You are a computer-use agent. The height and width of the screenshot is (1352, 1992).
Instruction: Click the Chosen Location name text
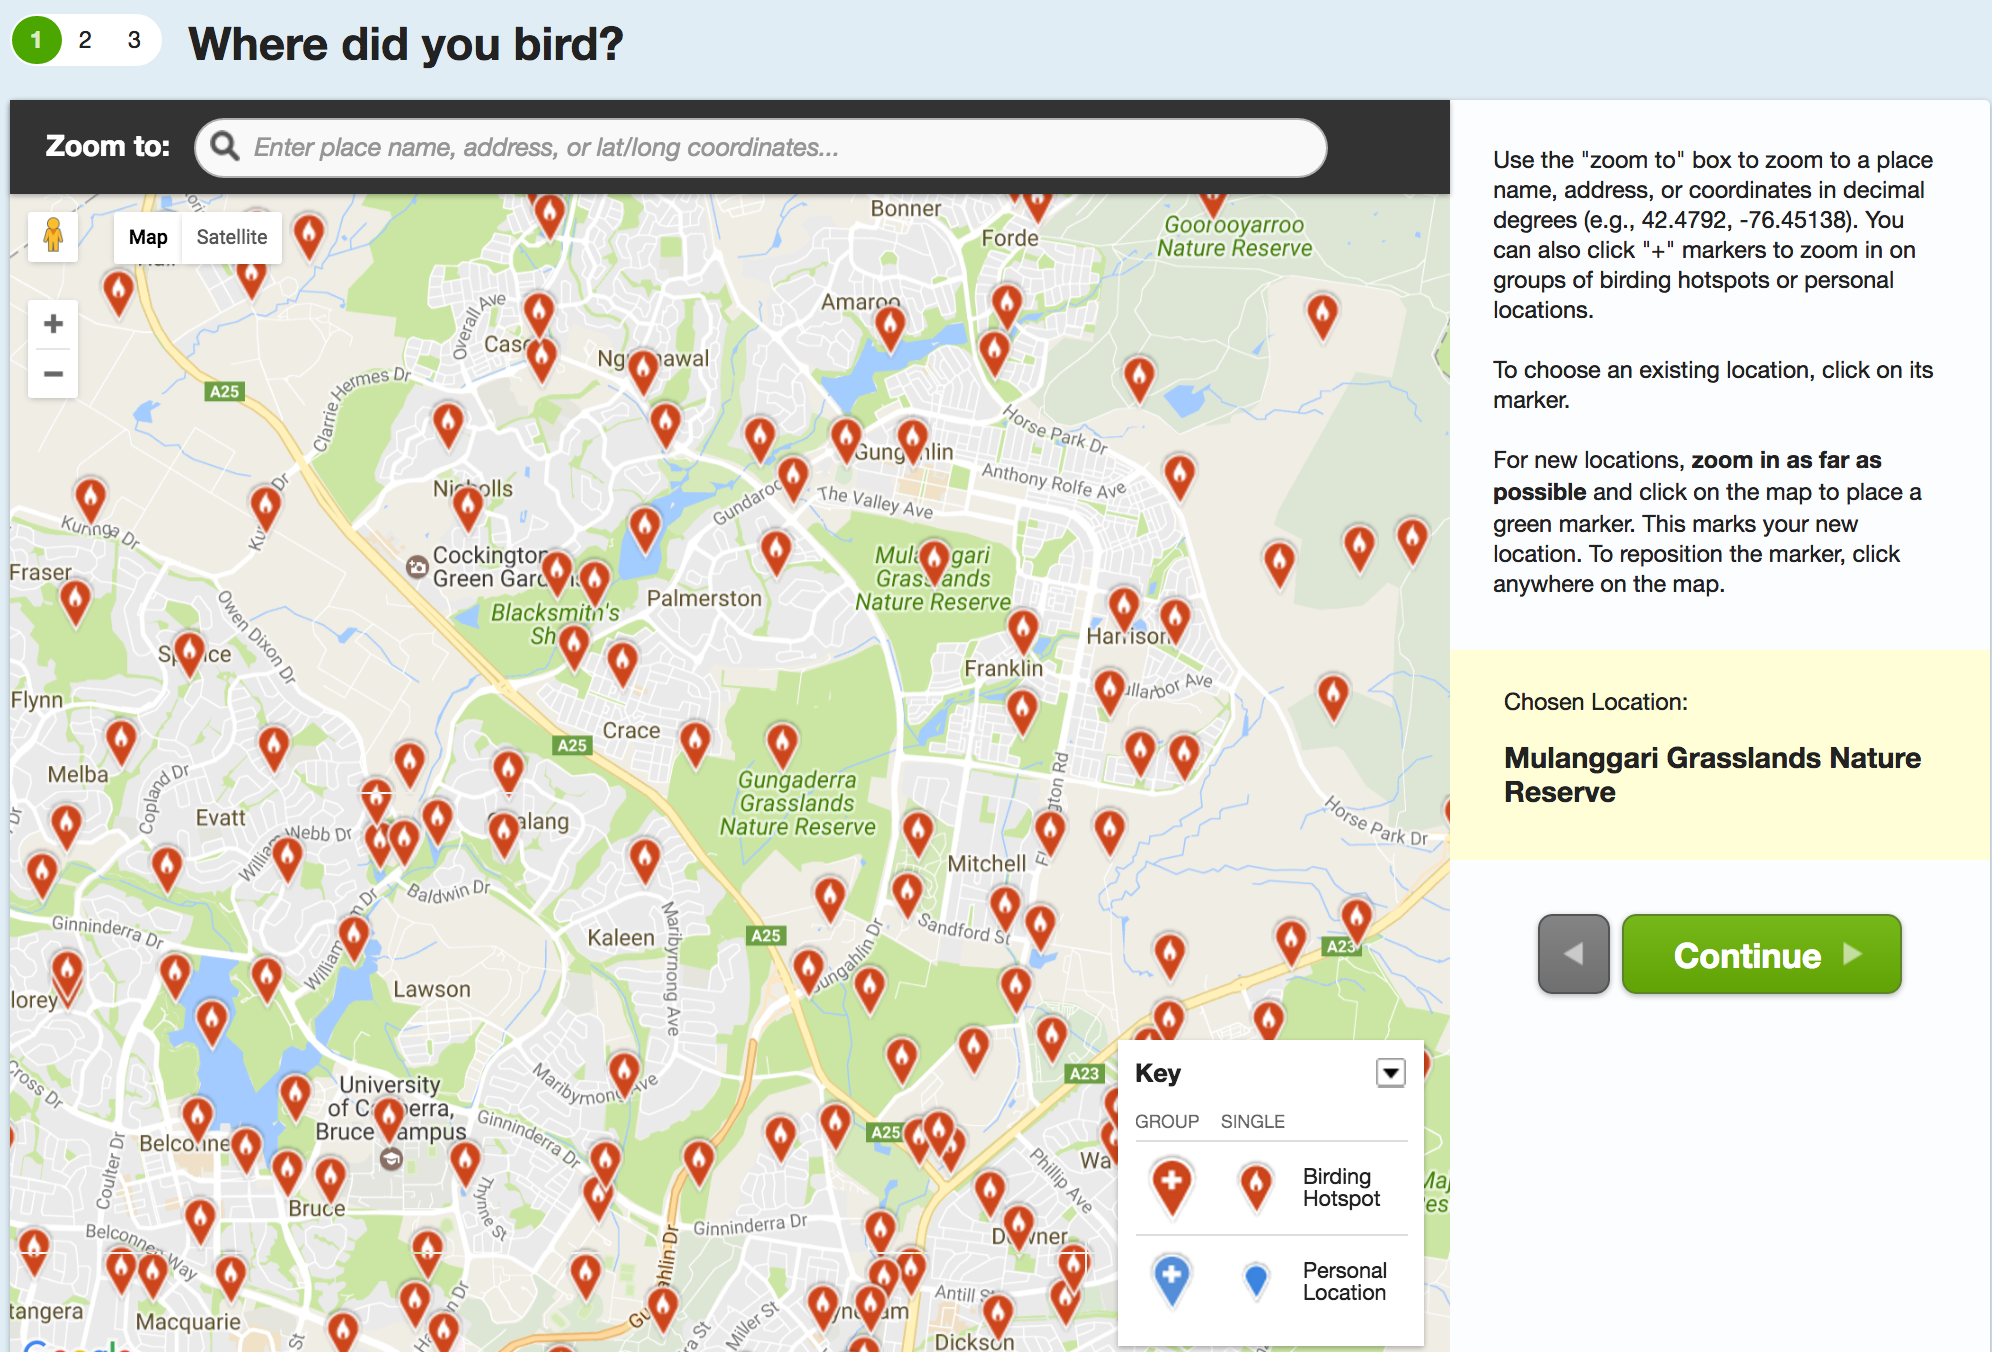(x=1712, y=775)
